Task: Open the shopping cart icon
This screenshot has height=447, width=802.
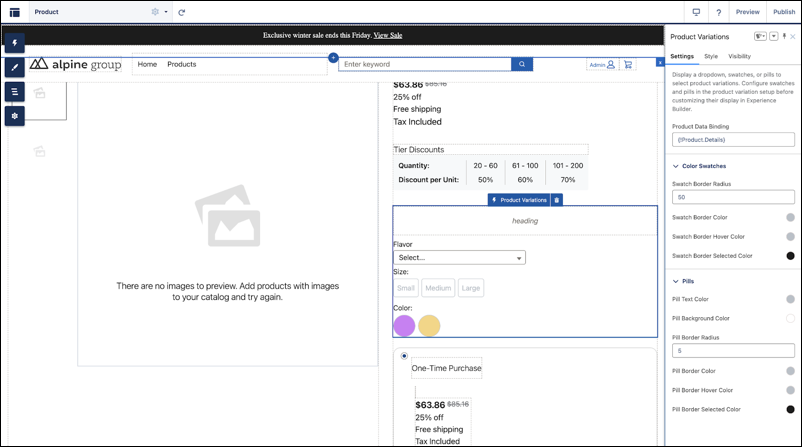Action: (x=628, y=64)
